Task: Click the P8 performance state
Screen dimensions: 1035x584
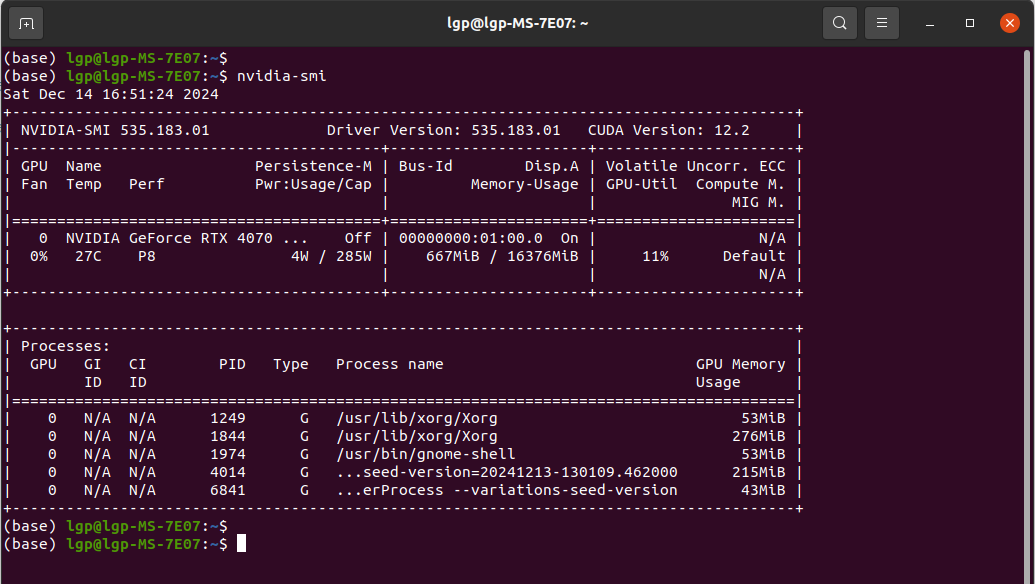Action: point(147,257)
